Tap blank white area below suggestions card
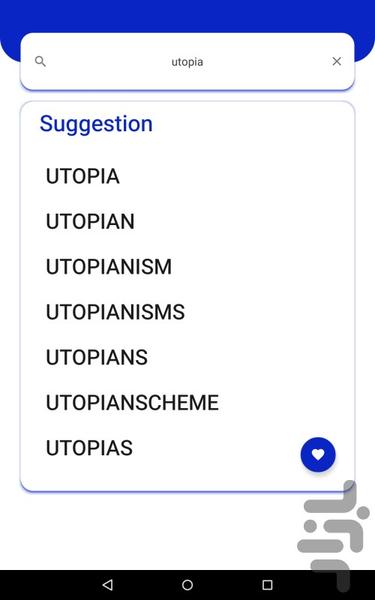 (x=153, y=532)
